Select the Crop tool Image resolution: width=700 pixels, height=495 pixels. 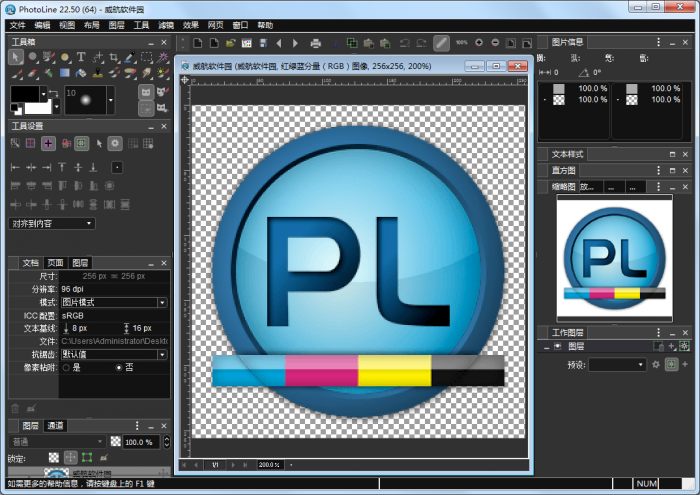point(113,57)
